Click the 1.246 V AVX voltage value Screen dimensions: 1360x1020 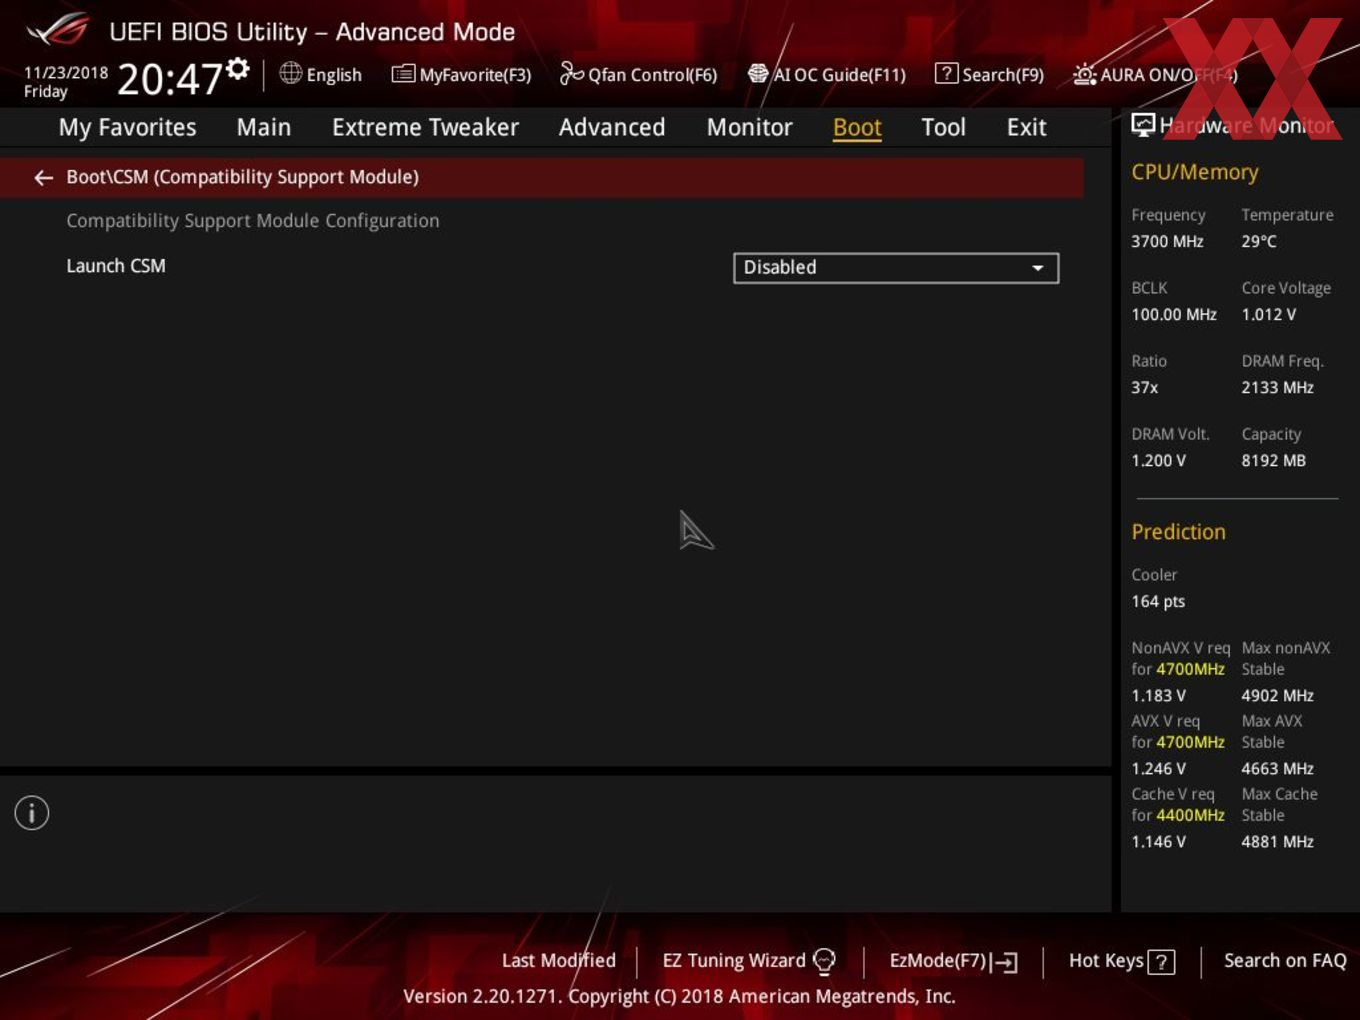point(1158,768)
